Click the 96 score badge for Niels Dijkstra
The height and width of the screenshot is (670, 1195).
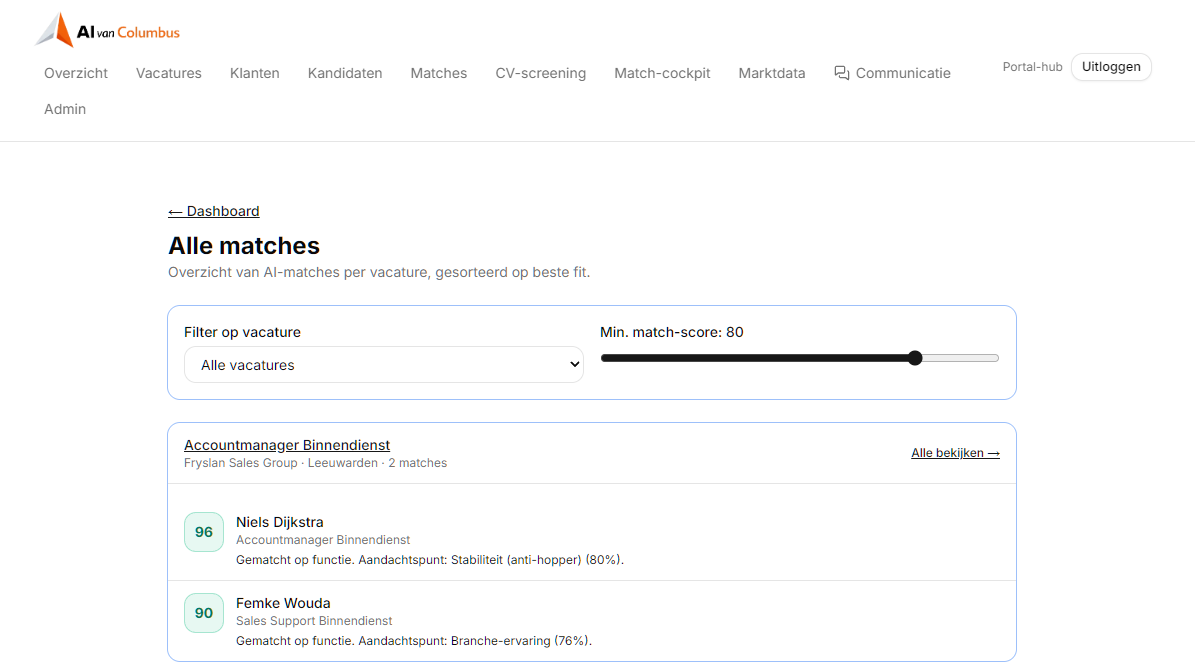(203, 532)
